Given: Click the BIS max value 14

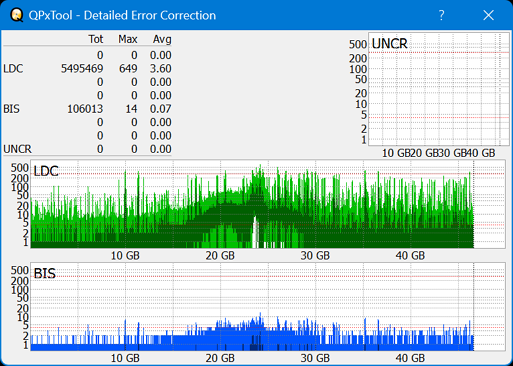Looking at the screenshot, I should tap(131, 109).
